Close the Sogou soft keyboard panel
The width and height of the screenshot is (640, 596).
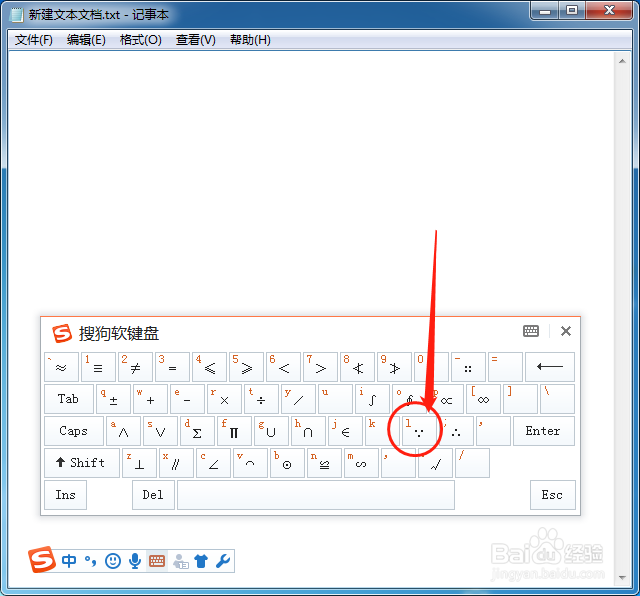click(x=566, y=331)
